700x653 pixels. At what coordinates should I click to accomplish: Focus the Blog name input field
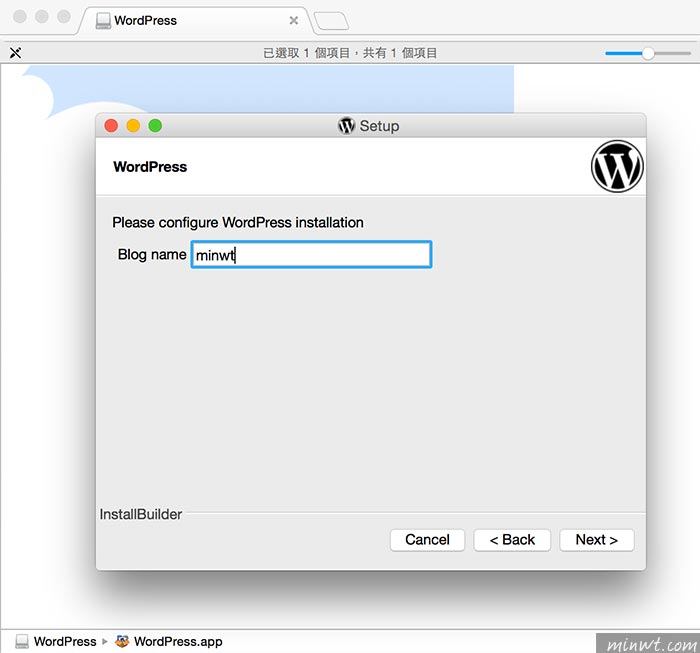point(311,254)
